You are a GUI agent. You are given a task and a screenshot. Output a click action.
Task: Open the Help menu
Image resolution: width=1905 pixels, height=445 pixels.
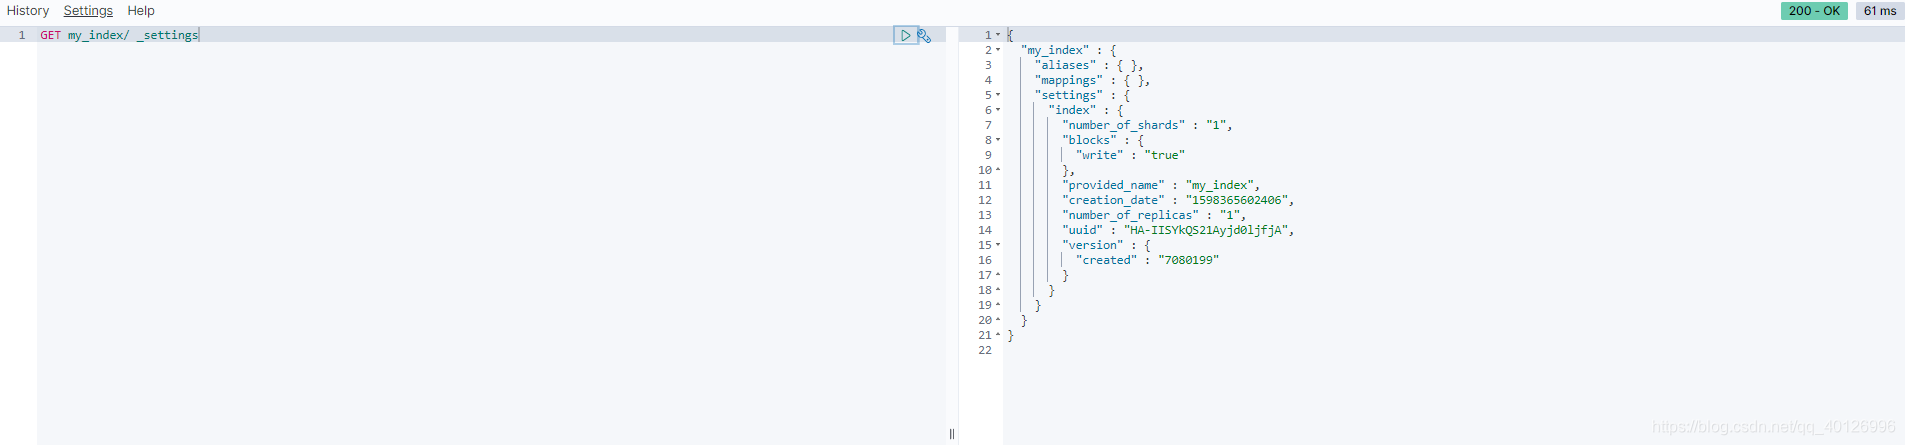tap(141, 11)
